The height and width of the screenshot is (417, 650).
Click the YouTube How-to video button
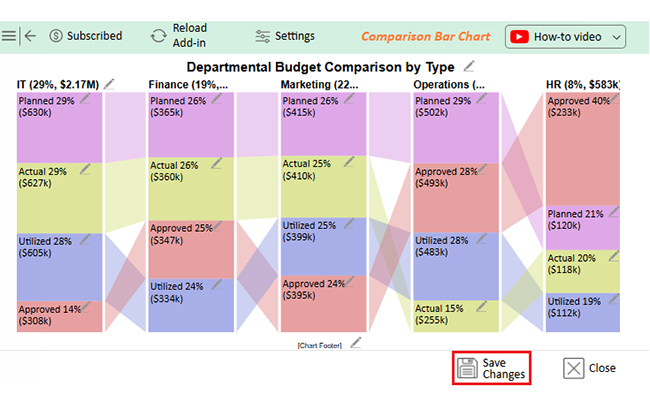tap(565, 37)
